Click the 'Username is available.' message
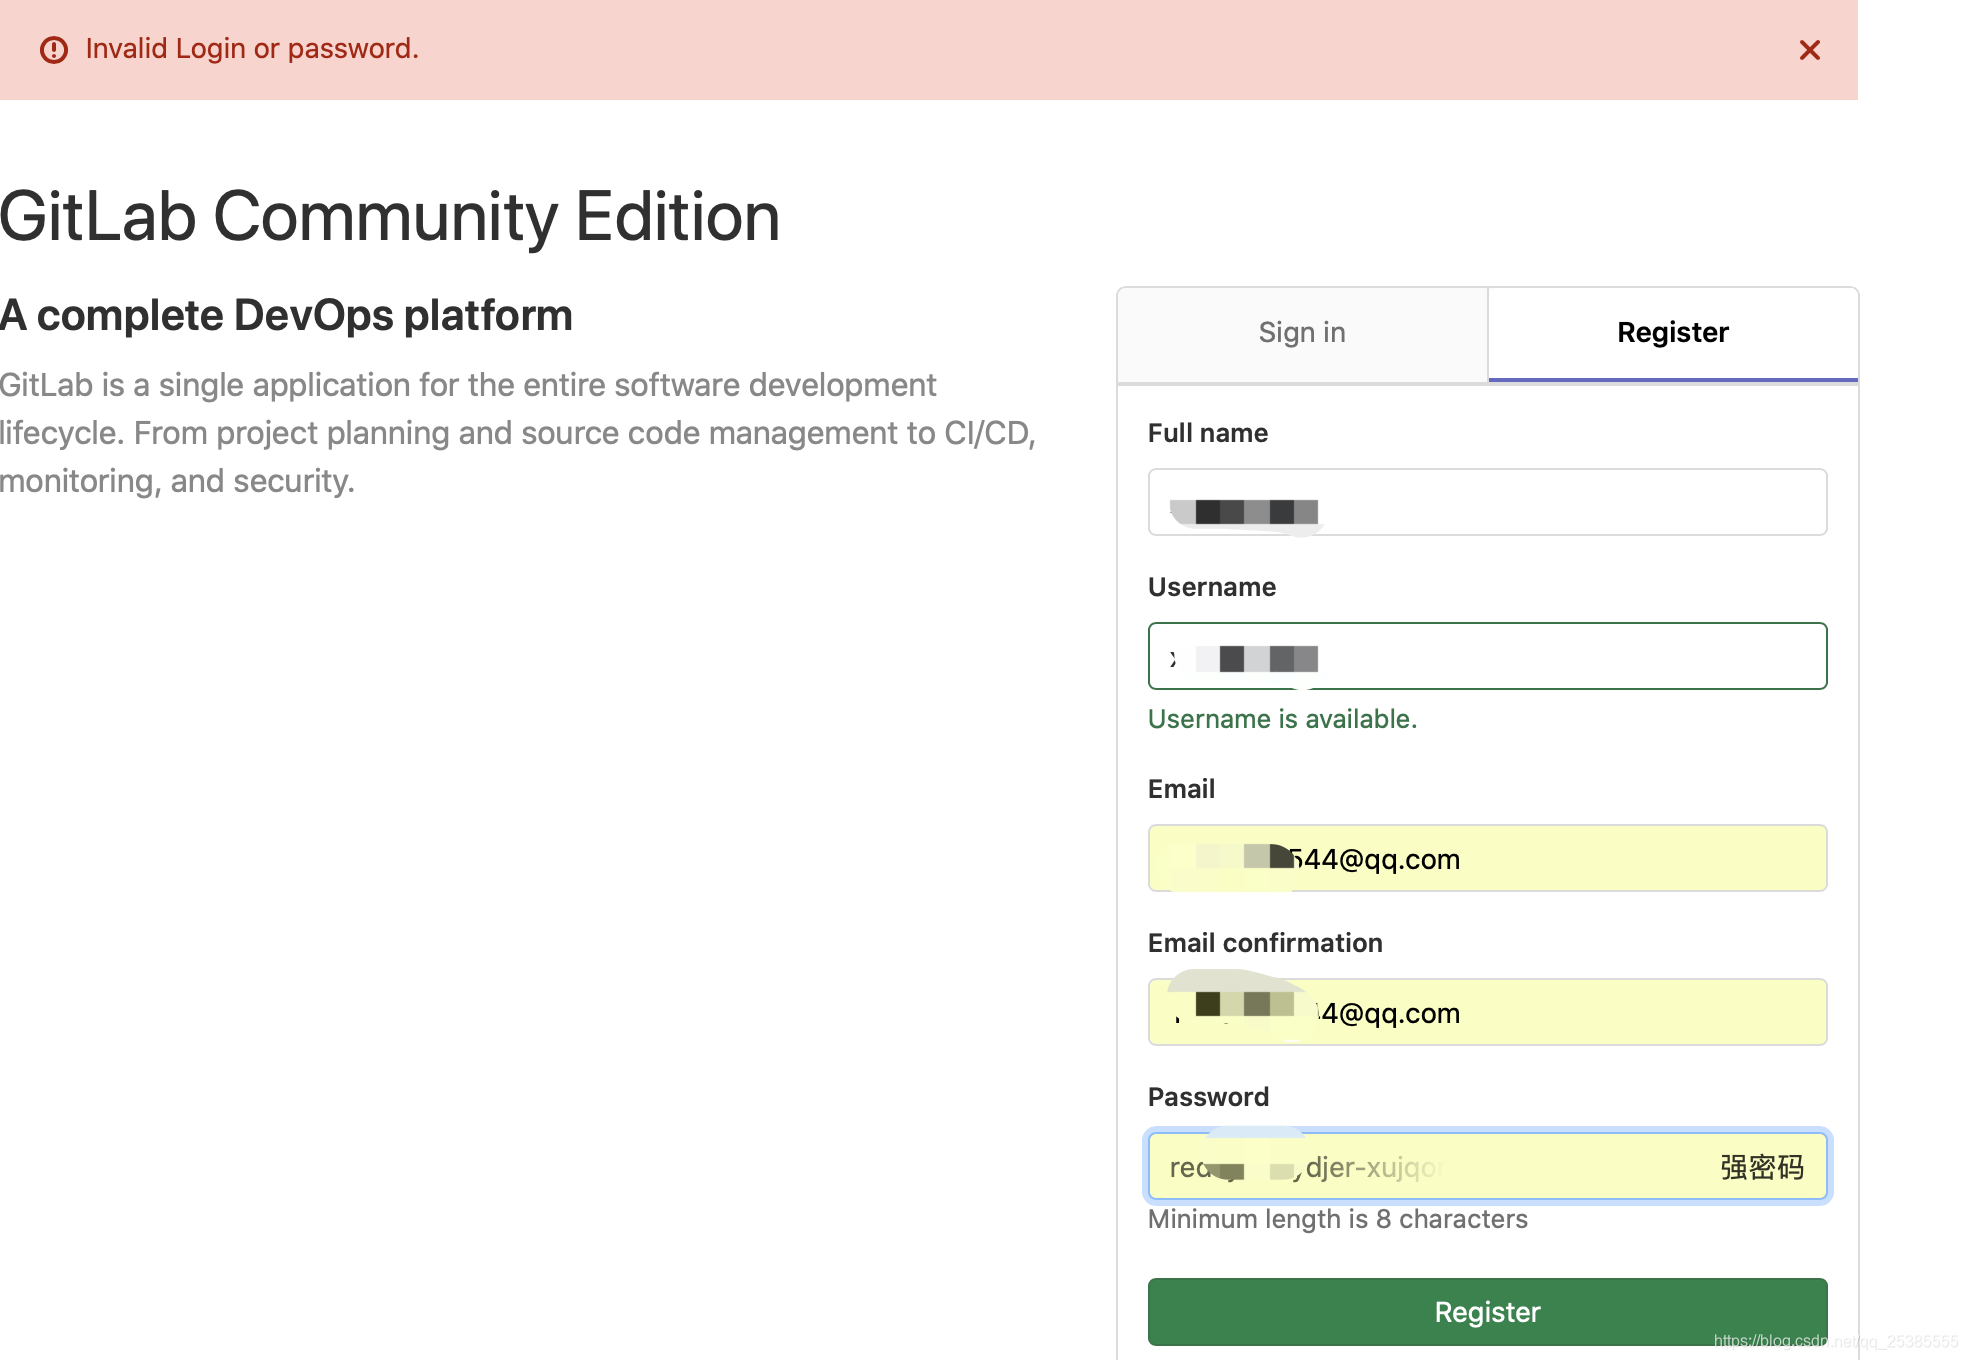This screenshot has width=1968, height=1360. pos(1282,719)
